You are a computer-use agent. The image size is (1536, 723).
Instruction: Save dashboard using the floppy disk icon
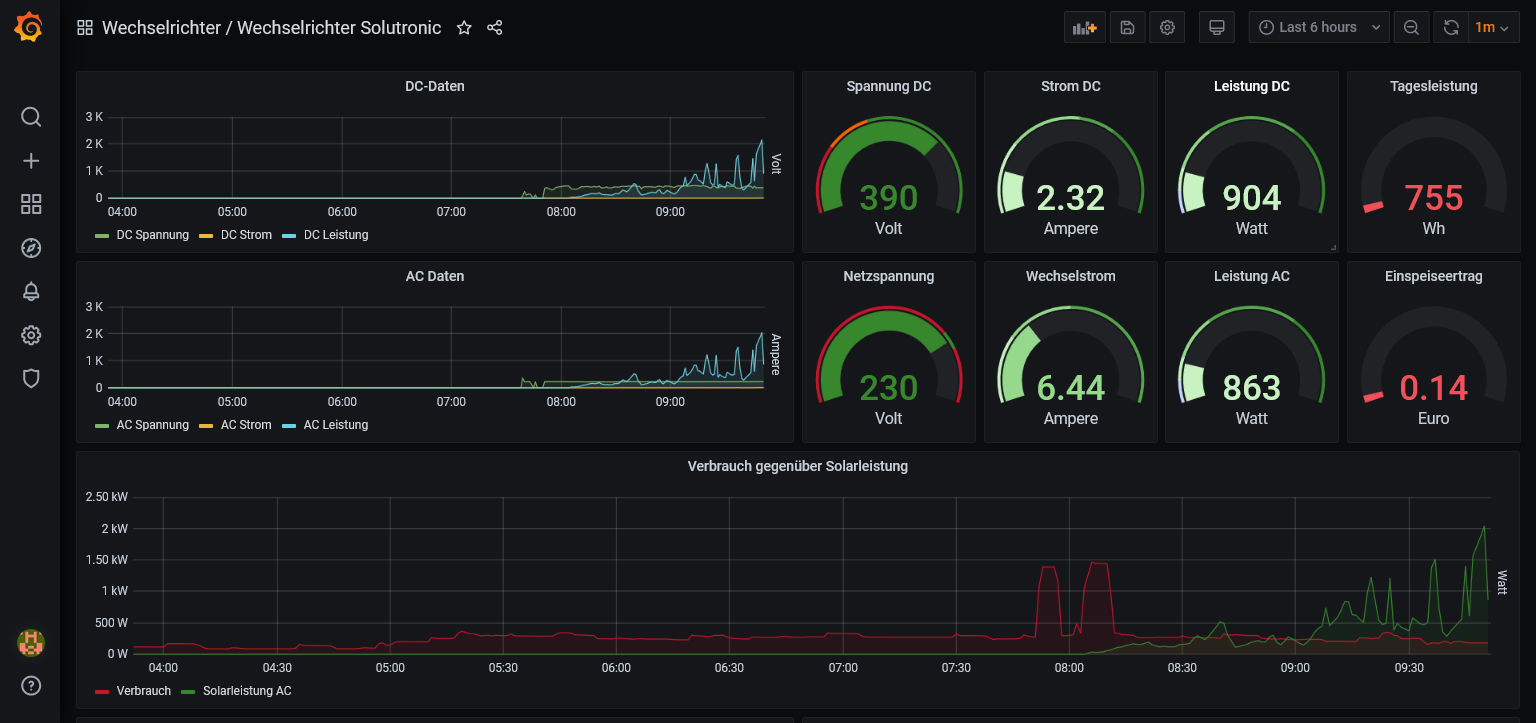click(1127, 28)
